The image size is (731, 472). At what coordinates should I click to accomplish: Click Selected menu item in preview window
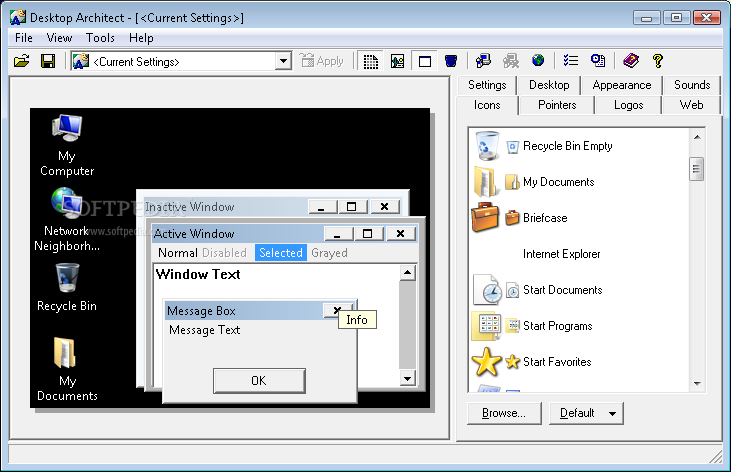click(281, 253)
